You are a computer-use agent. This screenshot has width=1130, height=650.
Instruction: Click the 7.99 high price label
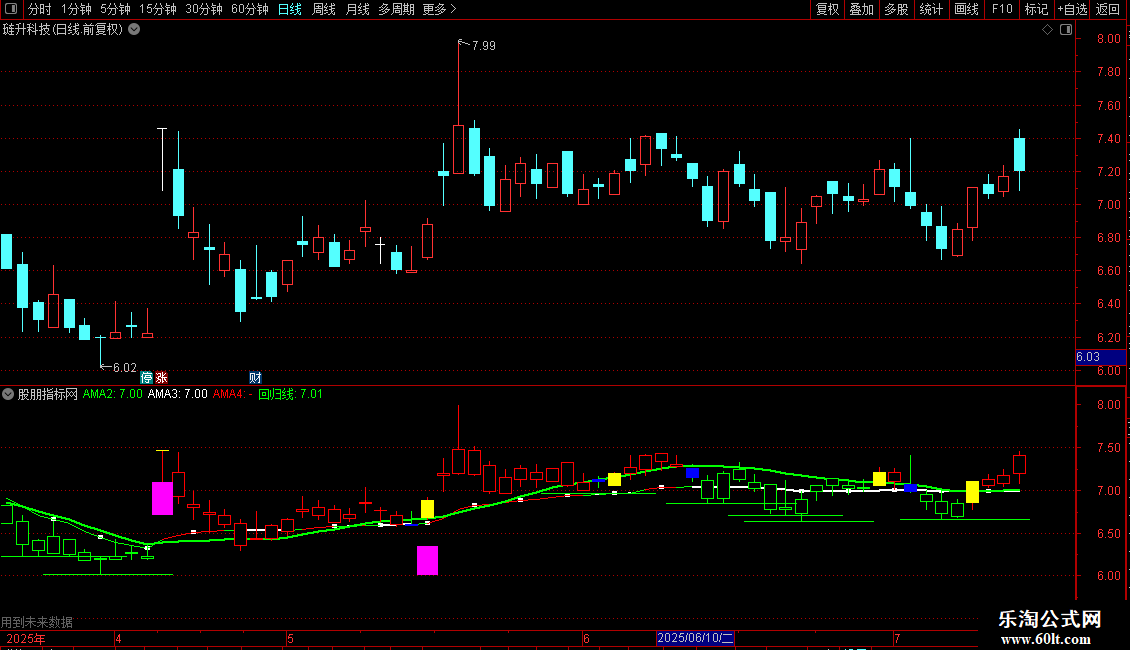tap(484, 45)
